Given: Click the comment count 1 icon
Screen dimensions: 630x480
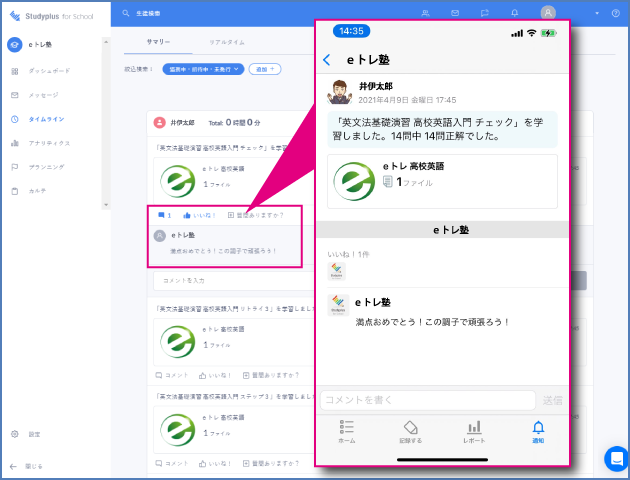Looking at the screenshot, I should (x=165, y=215).
